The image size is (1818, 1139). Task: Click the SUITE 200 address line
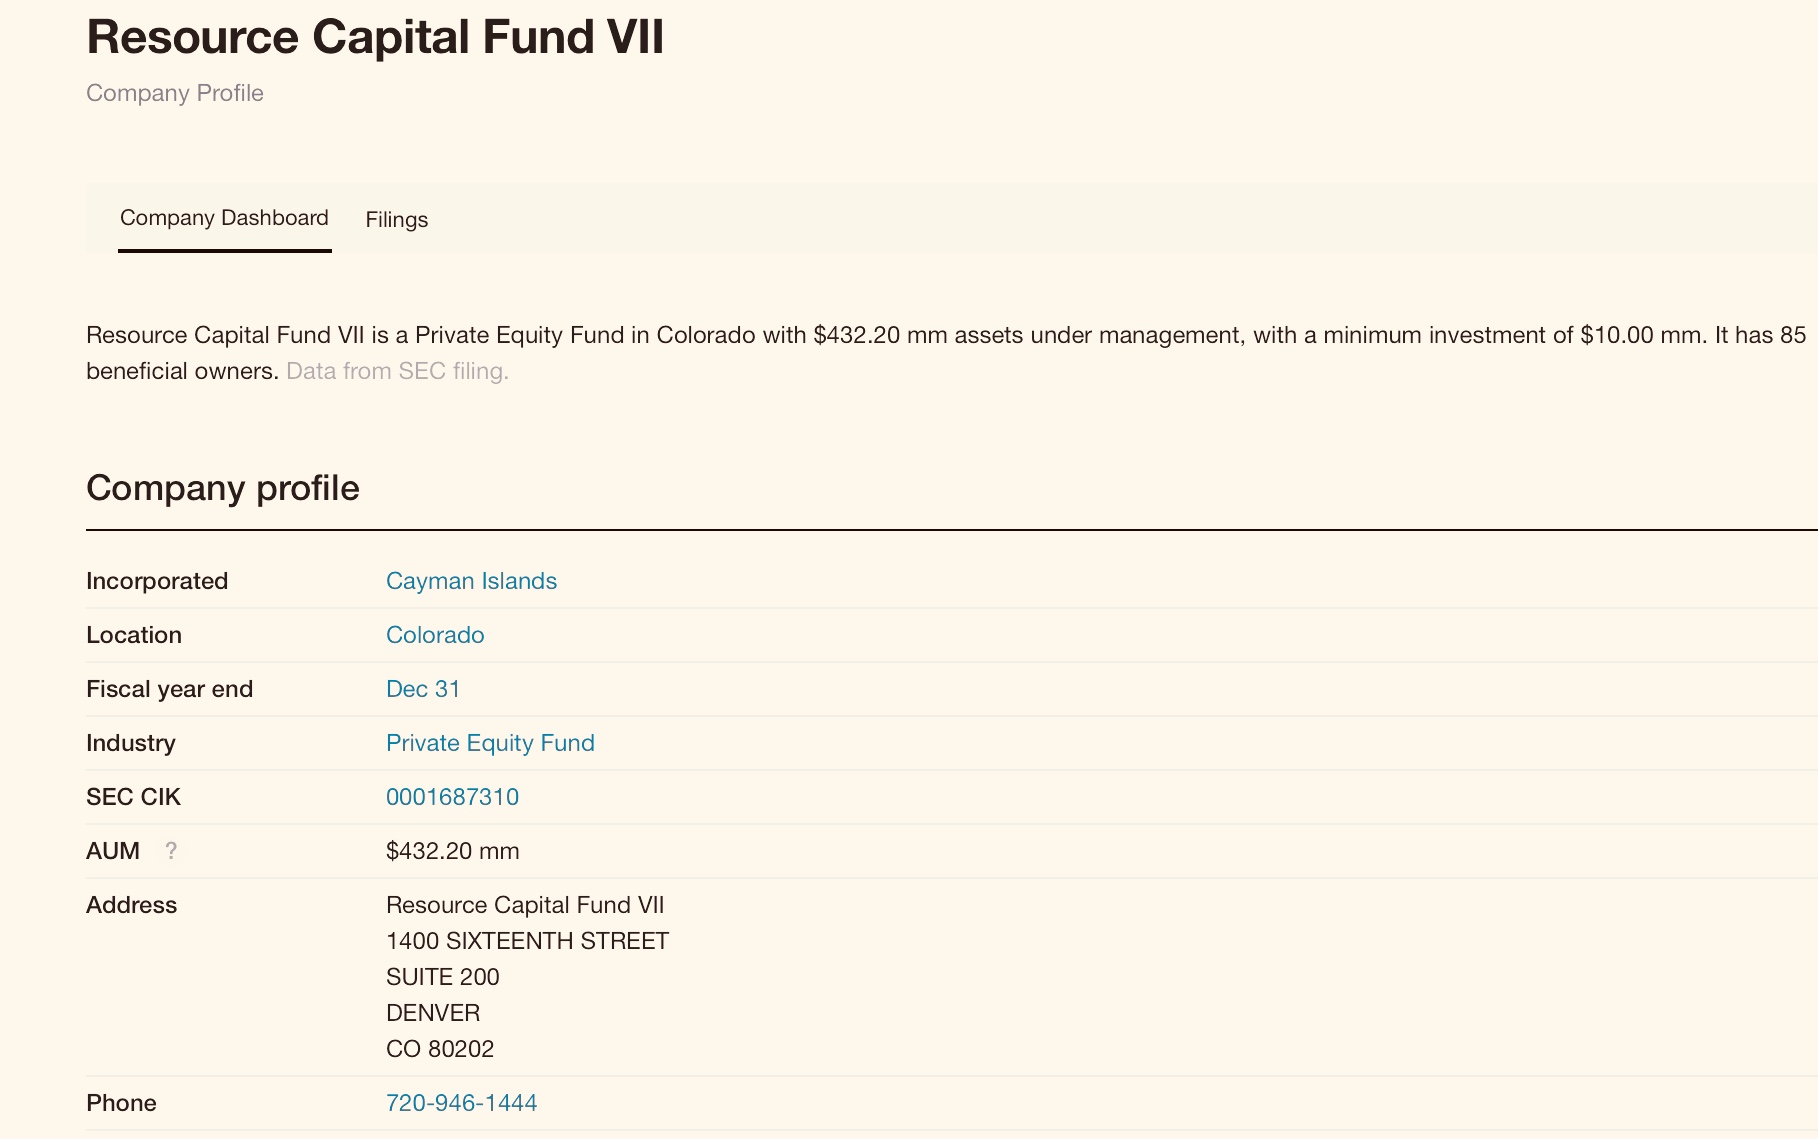(442, 977)
